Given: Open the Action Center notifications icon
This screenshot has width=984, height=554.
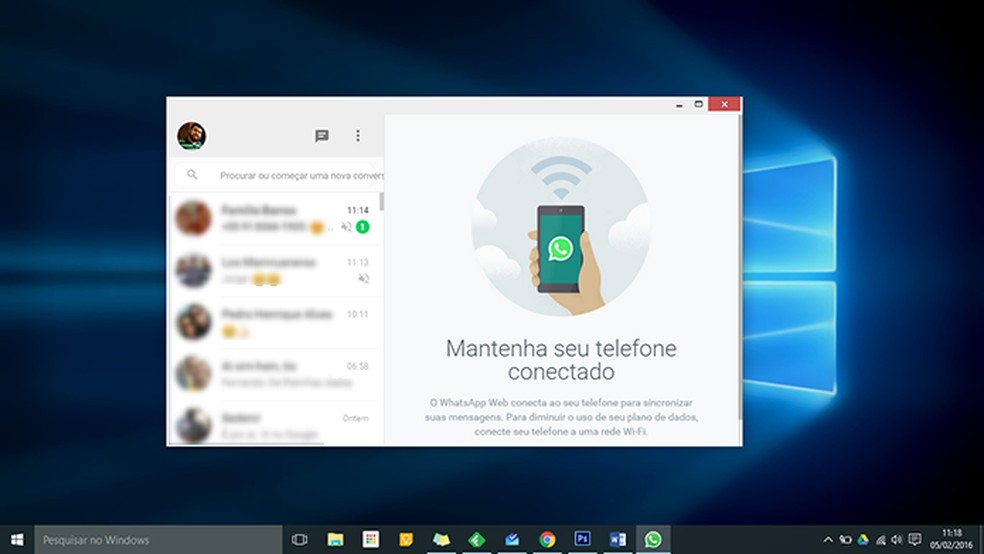Looking at the screenshot, I should [x=915, y=540].
